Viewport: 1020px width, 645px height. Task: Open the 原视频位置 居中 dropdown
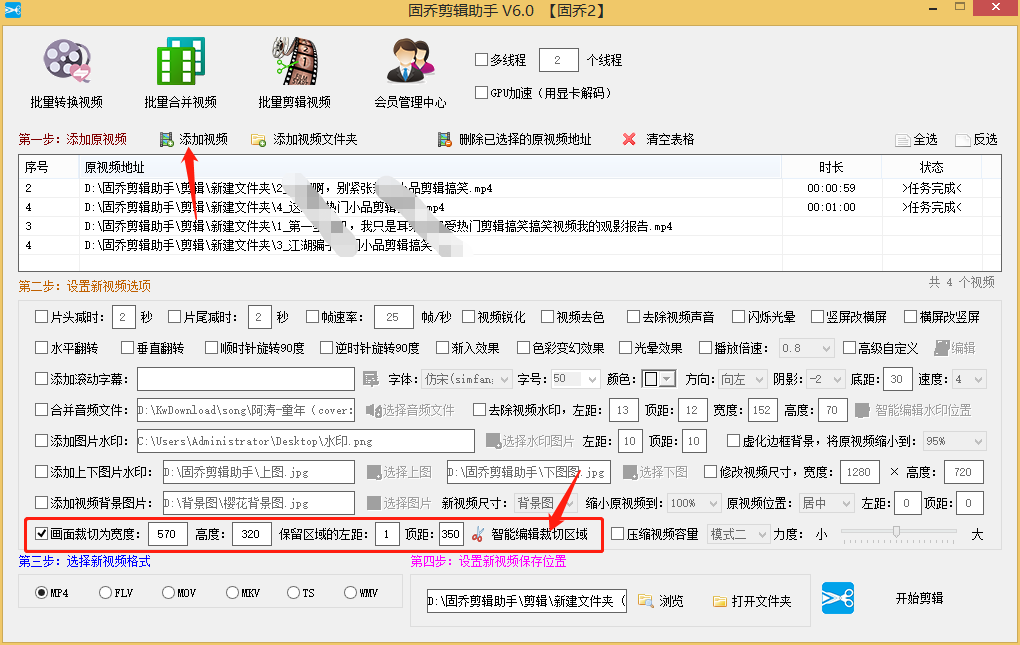(x=826, y=503)
